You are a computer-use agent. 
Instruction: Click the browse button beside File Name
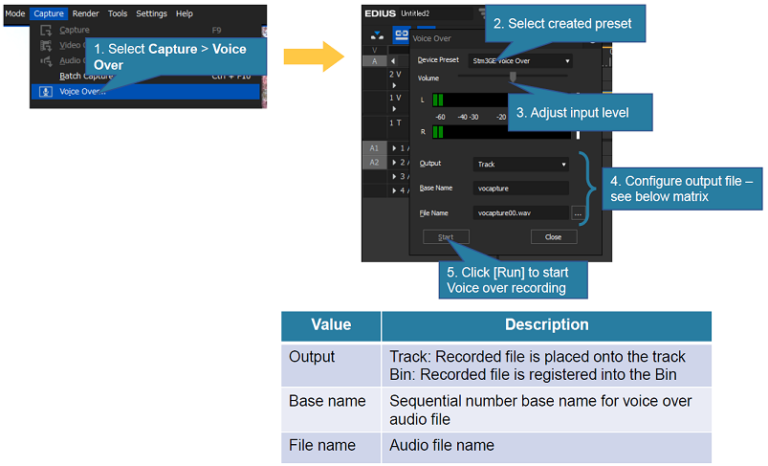(577, 214)
